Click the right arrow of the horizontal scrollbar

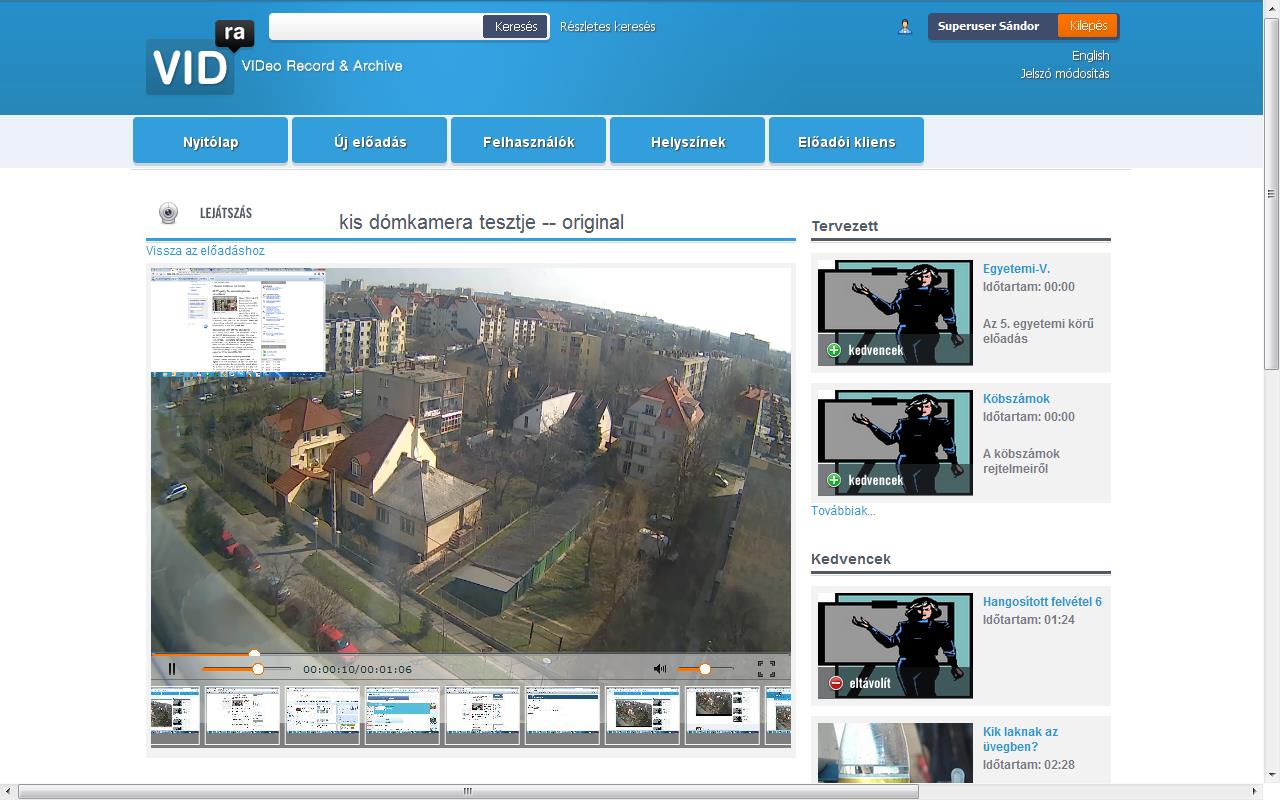pyautogui.click(x=1256, y=791)
